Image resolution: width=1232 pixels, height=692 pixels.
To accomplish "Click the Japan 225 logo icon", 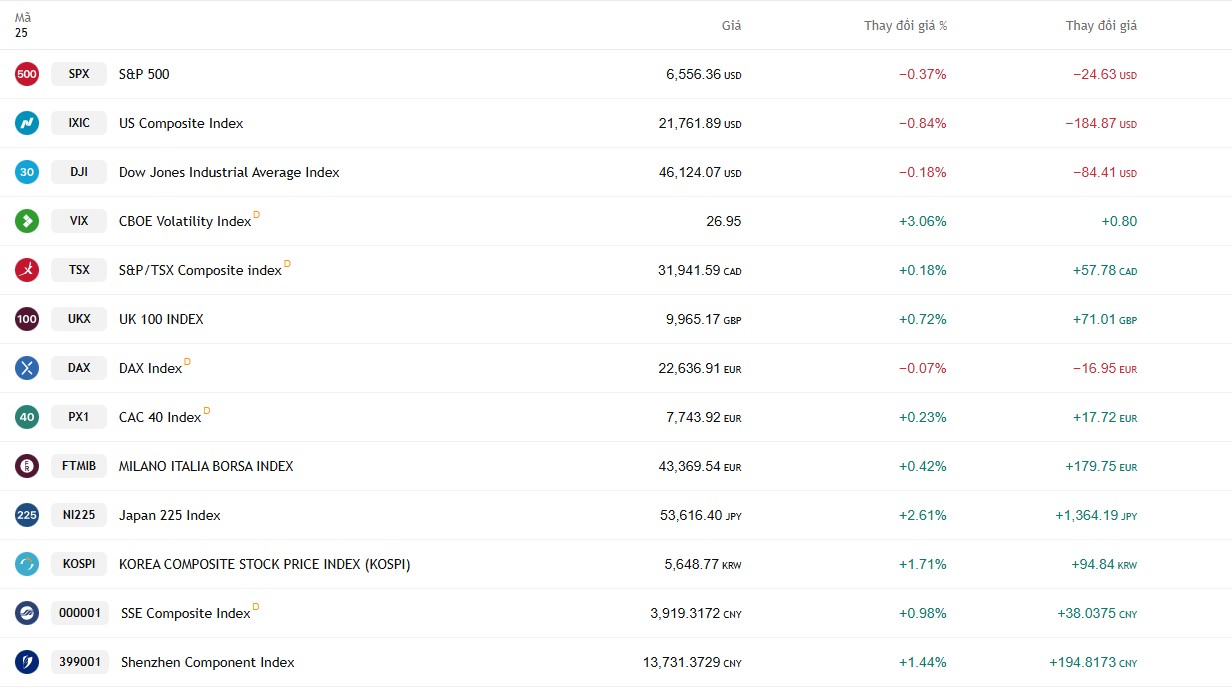I will [27, 515].
